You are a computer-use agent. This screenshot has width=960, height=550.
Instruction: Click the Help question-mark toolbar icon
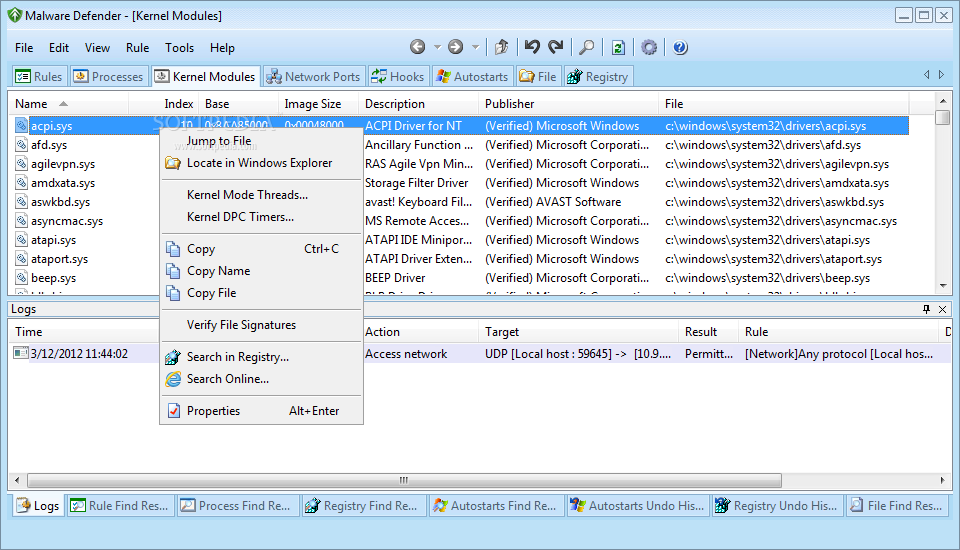click(x=680, y=47)
